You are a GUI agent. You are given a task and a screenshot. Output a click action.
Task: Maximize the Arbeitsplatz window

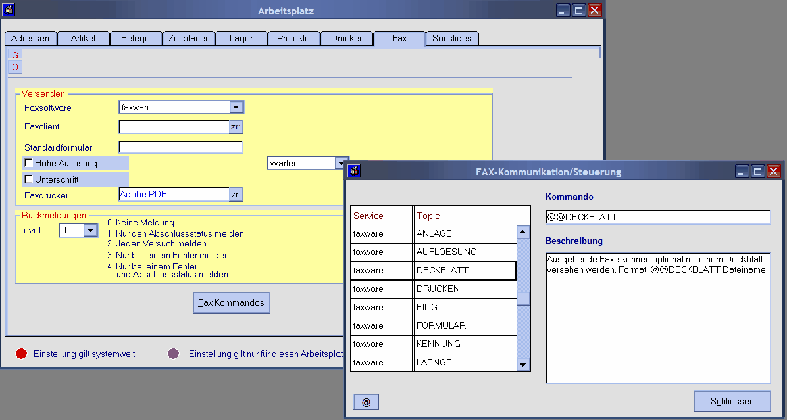pyautogui.click(x=579, y=10)
